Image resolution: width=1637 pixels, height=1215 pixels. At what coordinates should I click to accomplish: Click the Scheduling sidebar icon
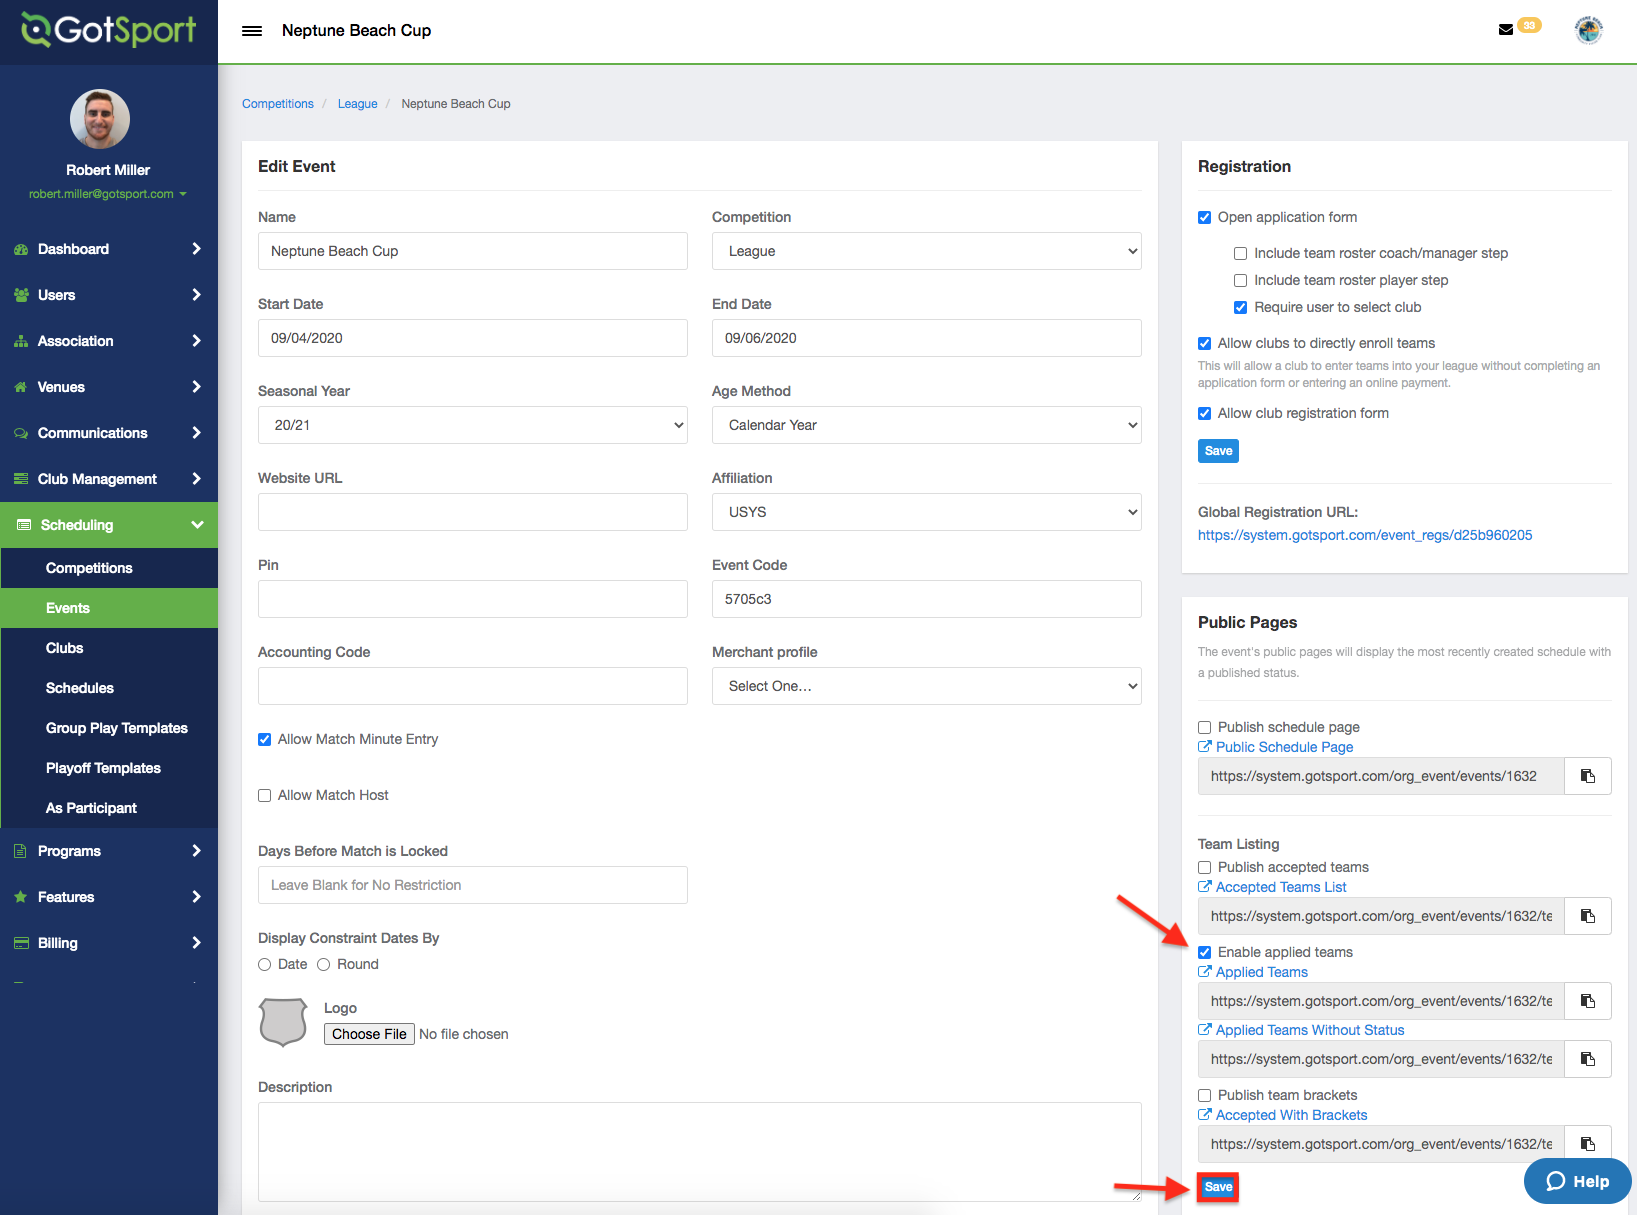point(23,525)
